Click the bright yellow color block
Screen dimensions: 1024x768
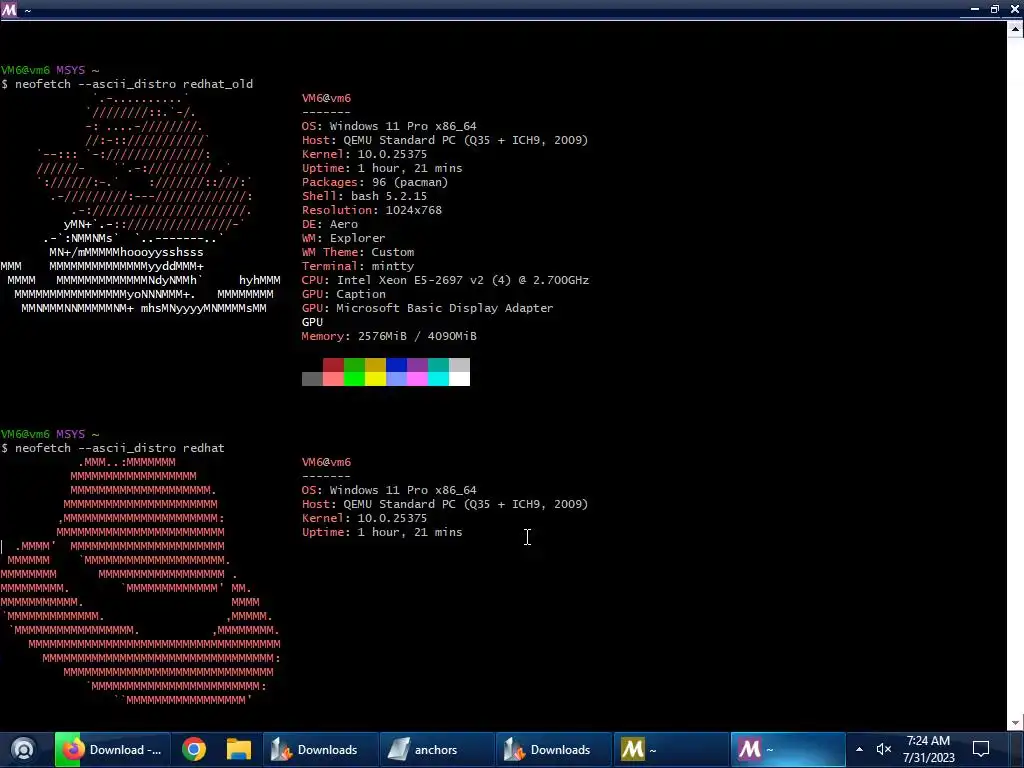tap(376, 379)
